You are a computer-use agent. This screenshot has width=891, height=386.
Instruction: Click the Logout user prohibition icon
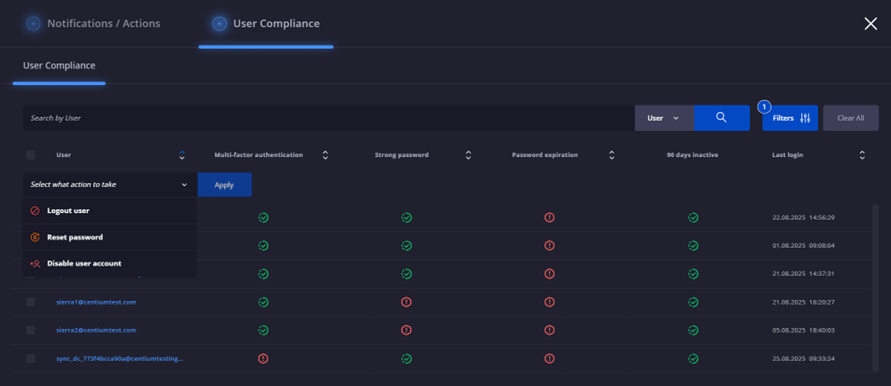click(35, 211)
